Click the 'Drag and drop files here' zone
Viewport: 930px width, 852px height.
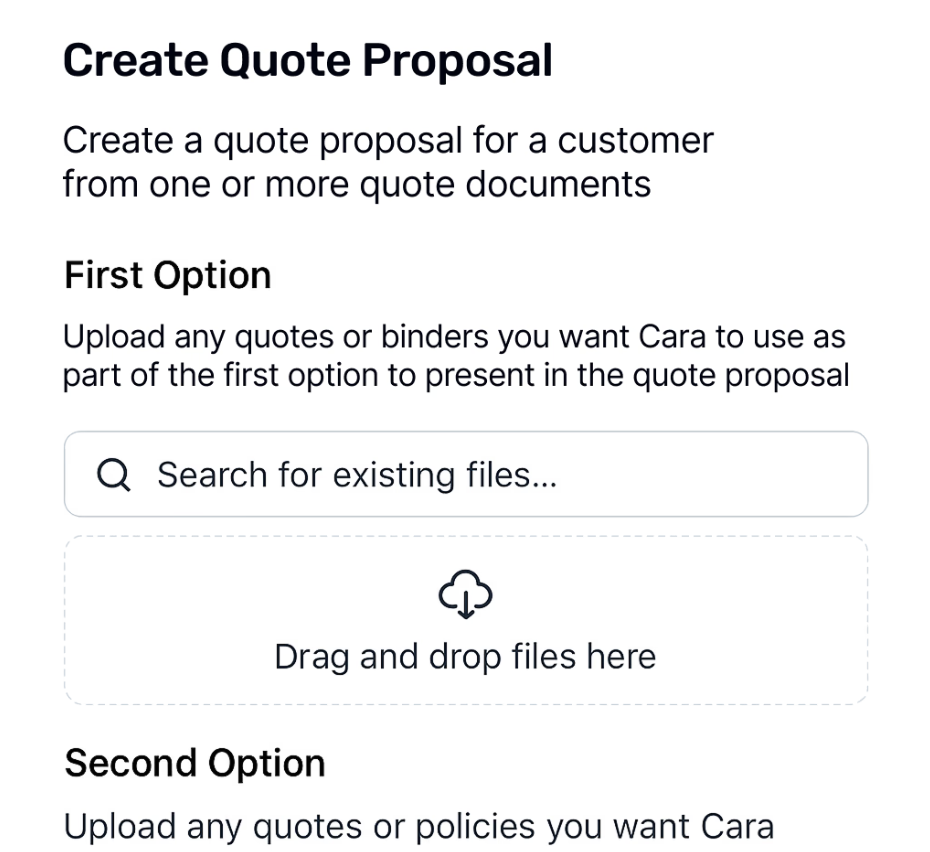click(x=465, y=620)
